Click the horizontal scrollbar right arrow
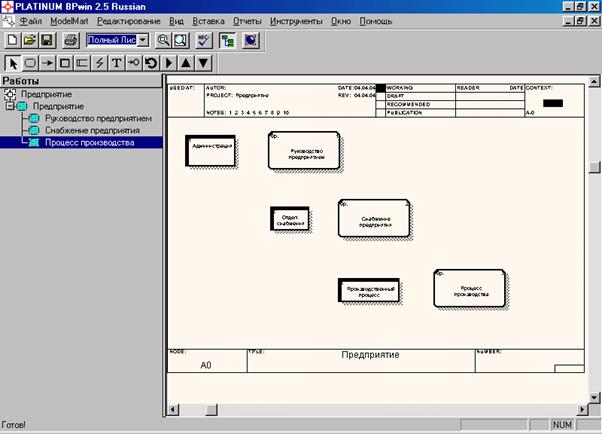The image size is (602, 434). tap(581, 410)
